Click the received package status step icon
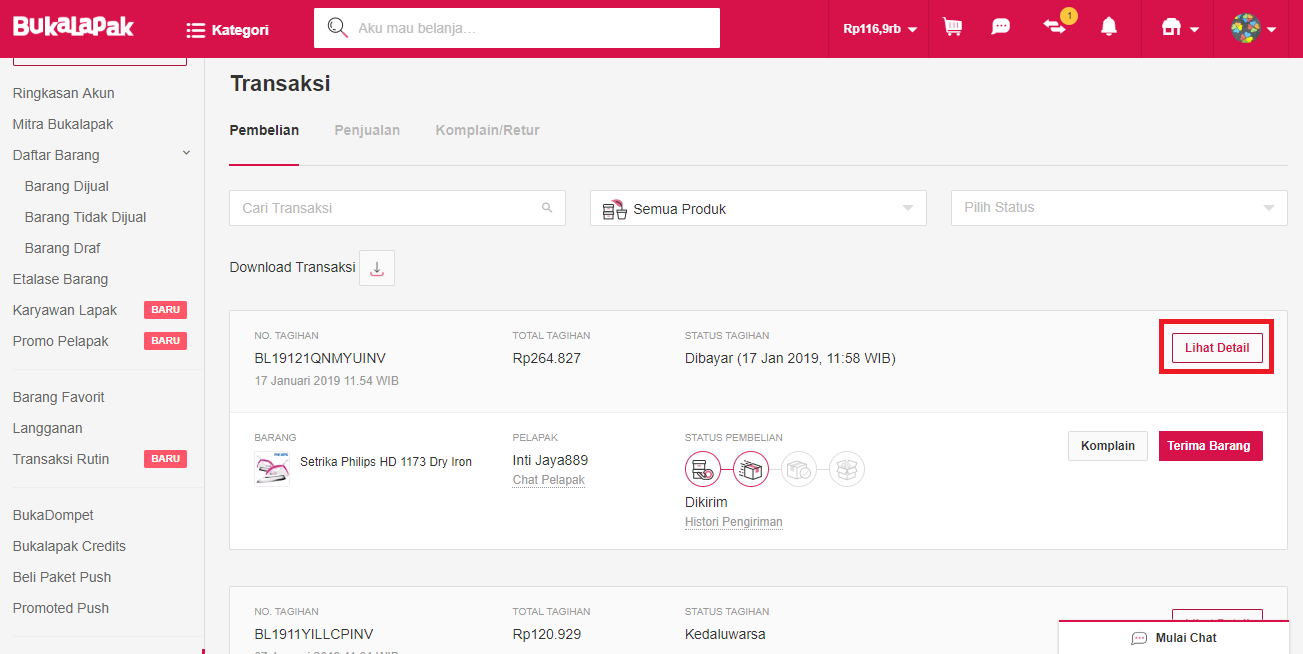 [799, 469]
